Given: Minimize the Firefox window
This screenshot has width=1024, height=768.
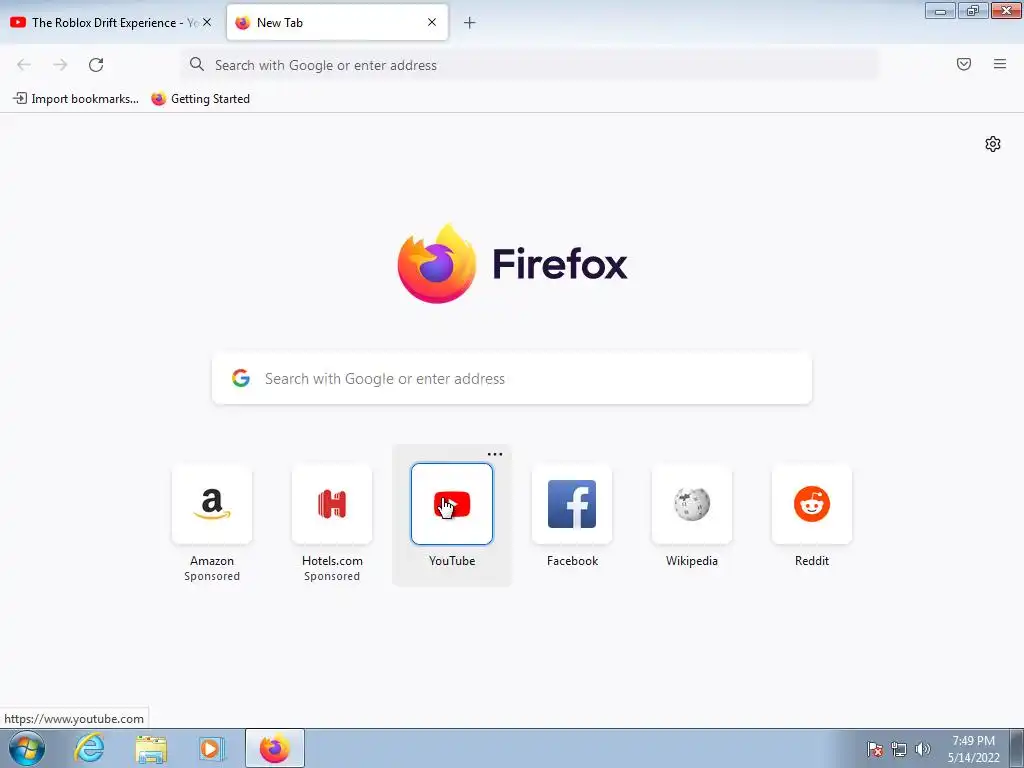Looking at the screenshot, I should pos(940,11).
